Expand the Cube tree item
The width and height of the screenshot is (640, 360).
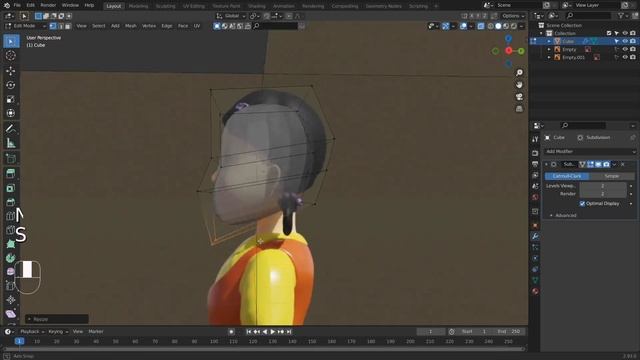[x=549, y=41]
